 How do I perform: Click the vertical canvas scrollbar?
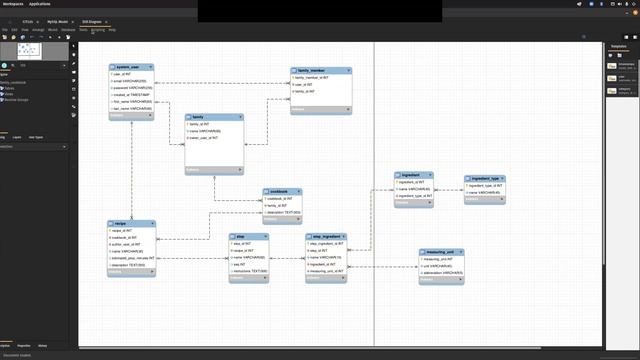pyautogui.click(x=604, y=153)
